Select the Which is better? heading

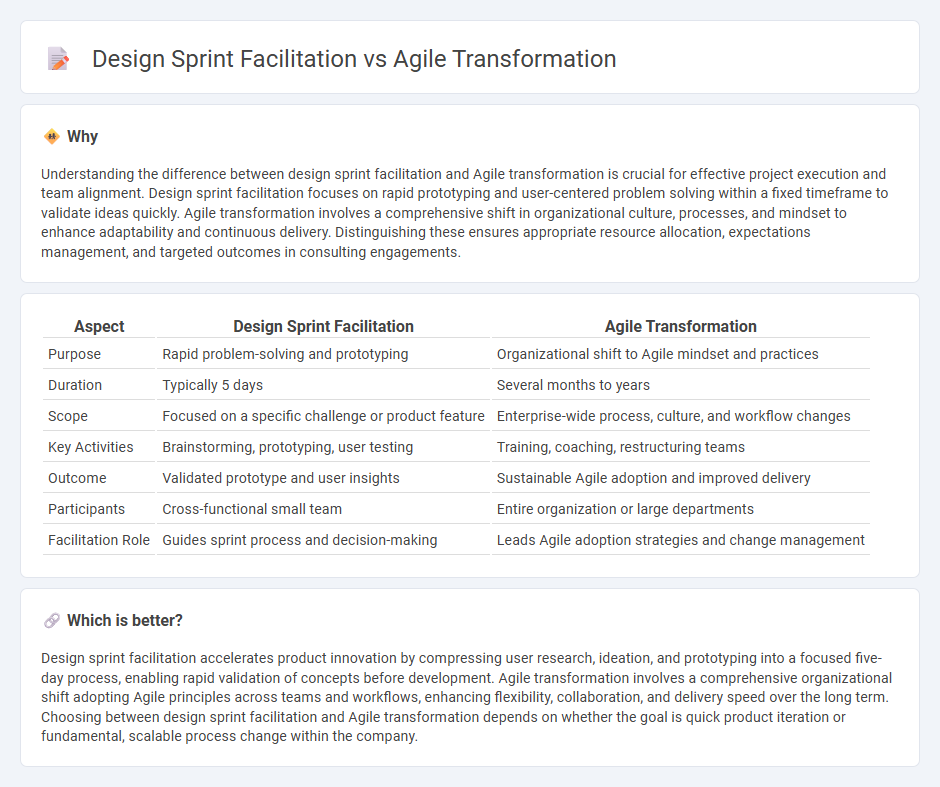tap(125, 620)
